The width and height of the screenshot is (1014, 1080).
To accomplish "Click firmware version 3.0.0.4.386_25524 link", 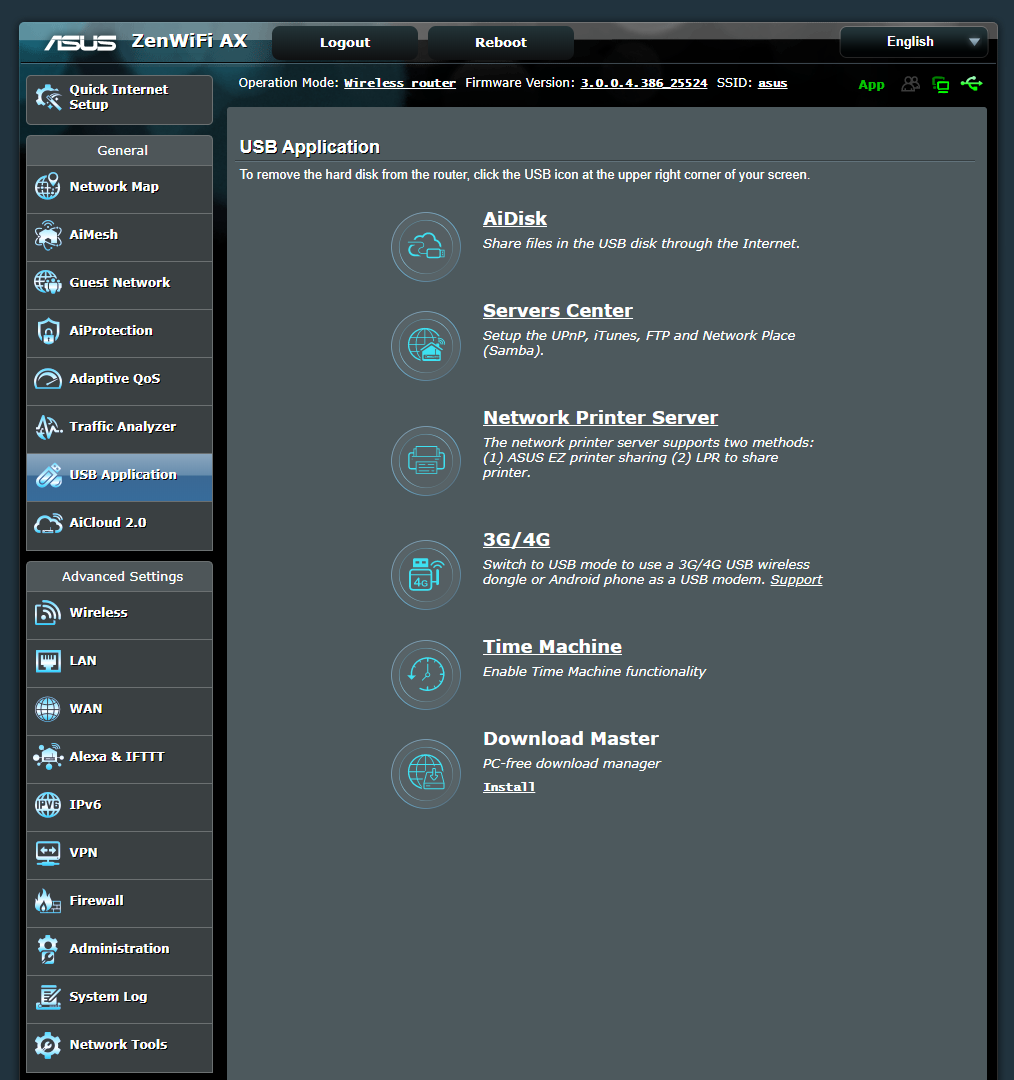I will 643,83.
